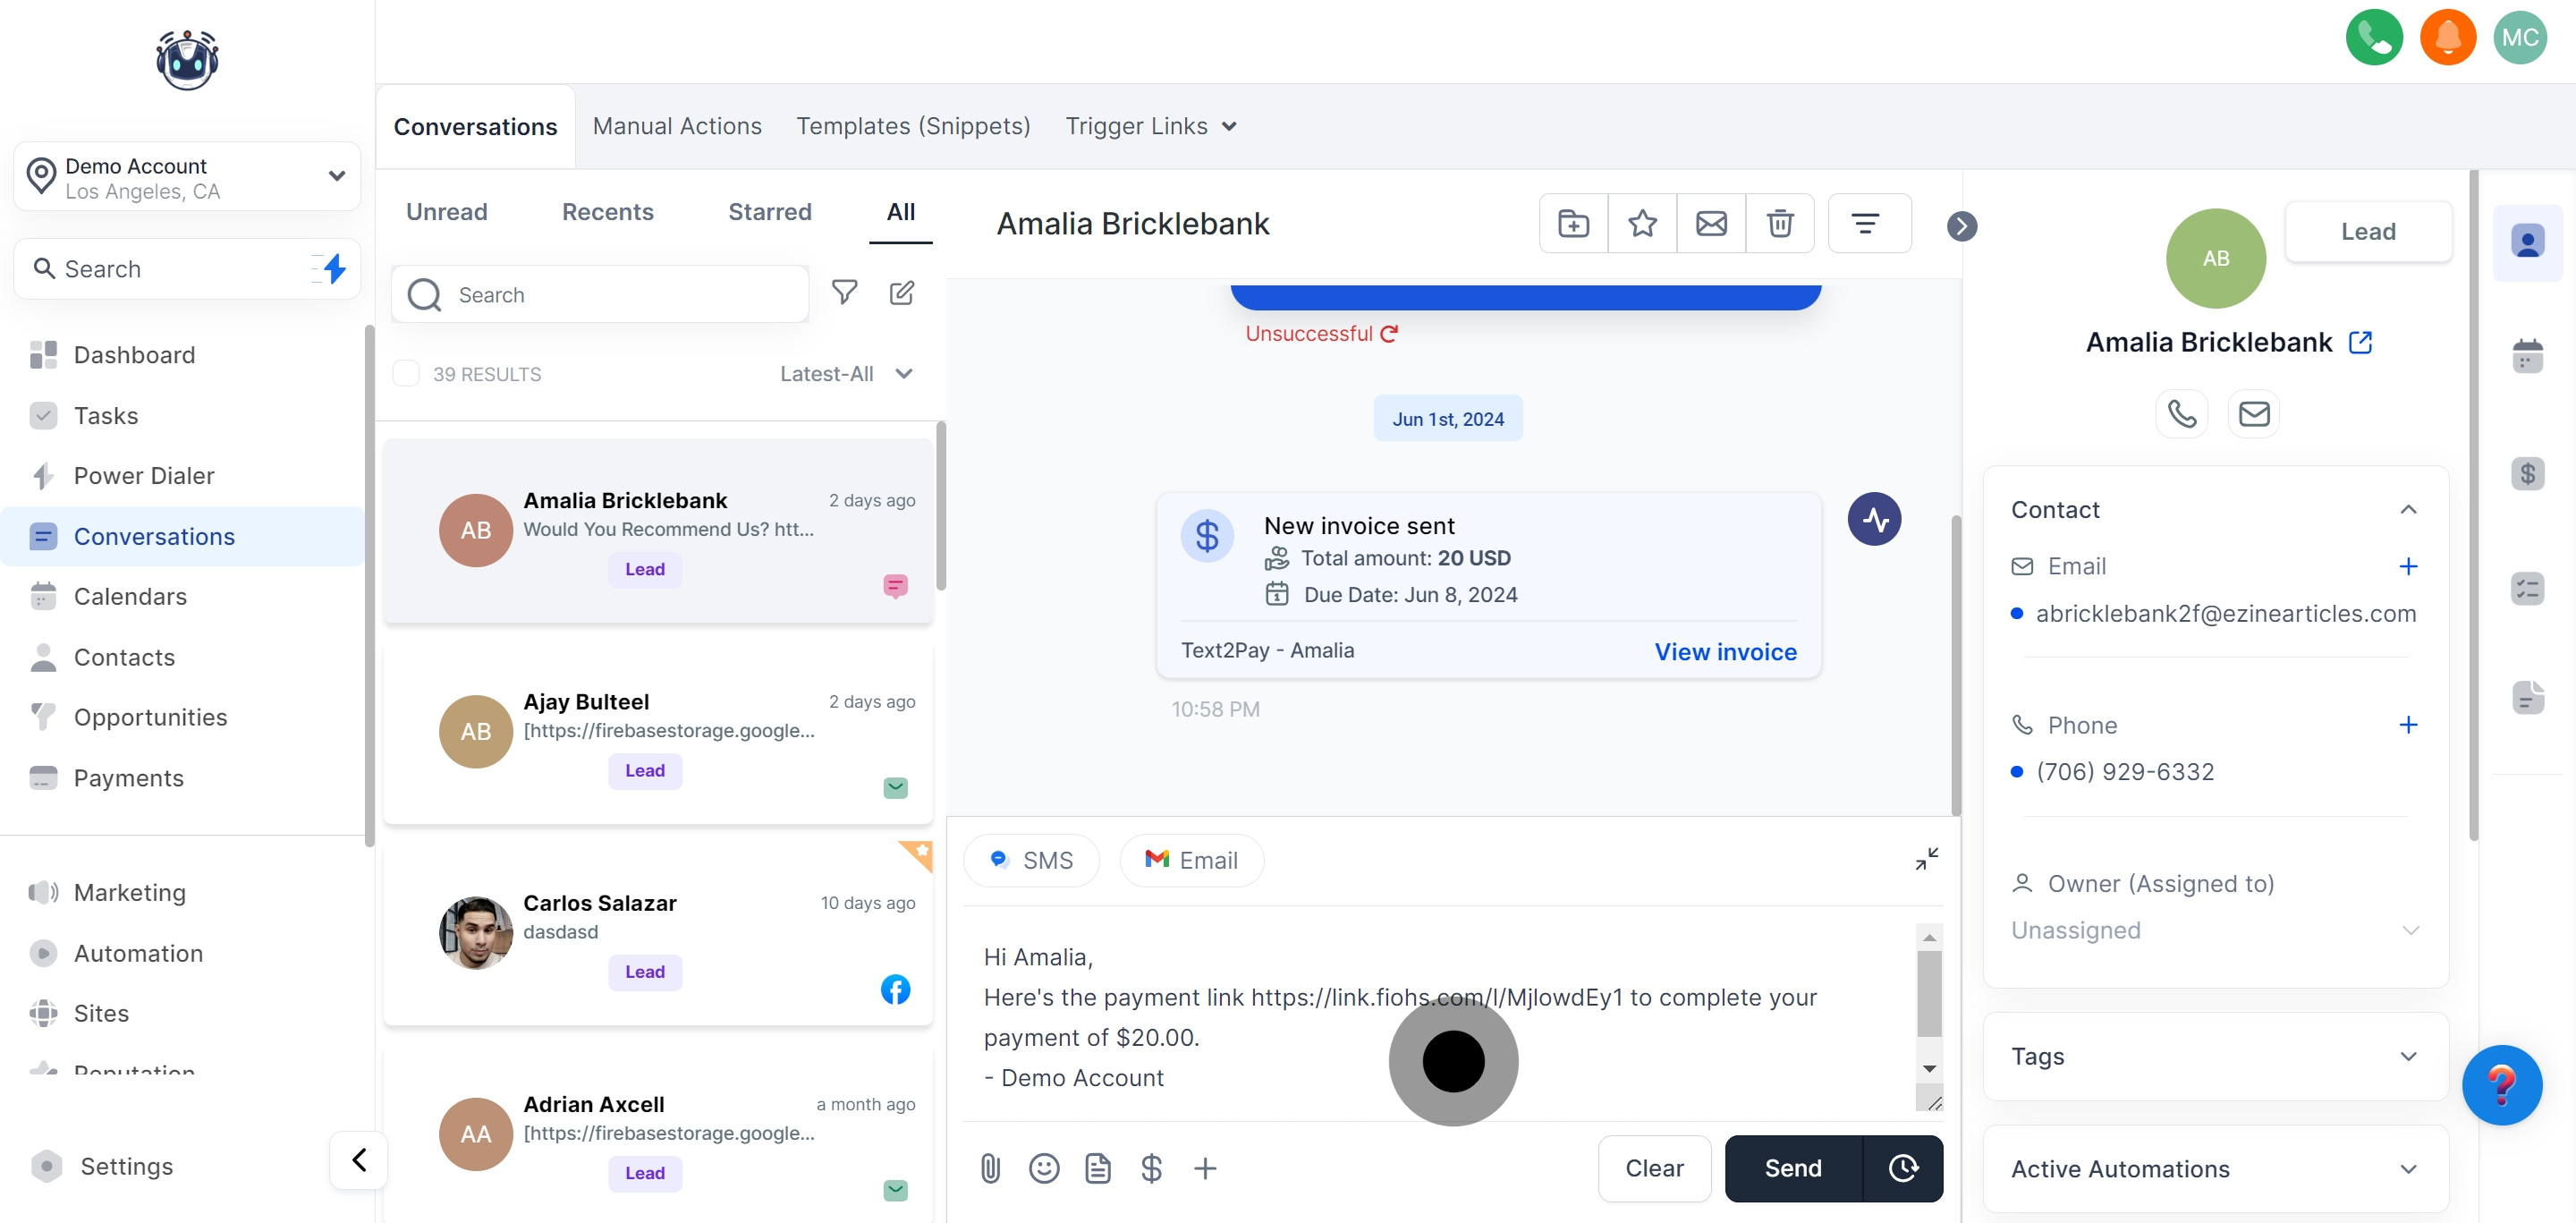Image resolution: width=2576 pixels, height=1223 pixels.
Task: Open the emoji picker
Action: [x=1044, y=1167]
